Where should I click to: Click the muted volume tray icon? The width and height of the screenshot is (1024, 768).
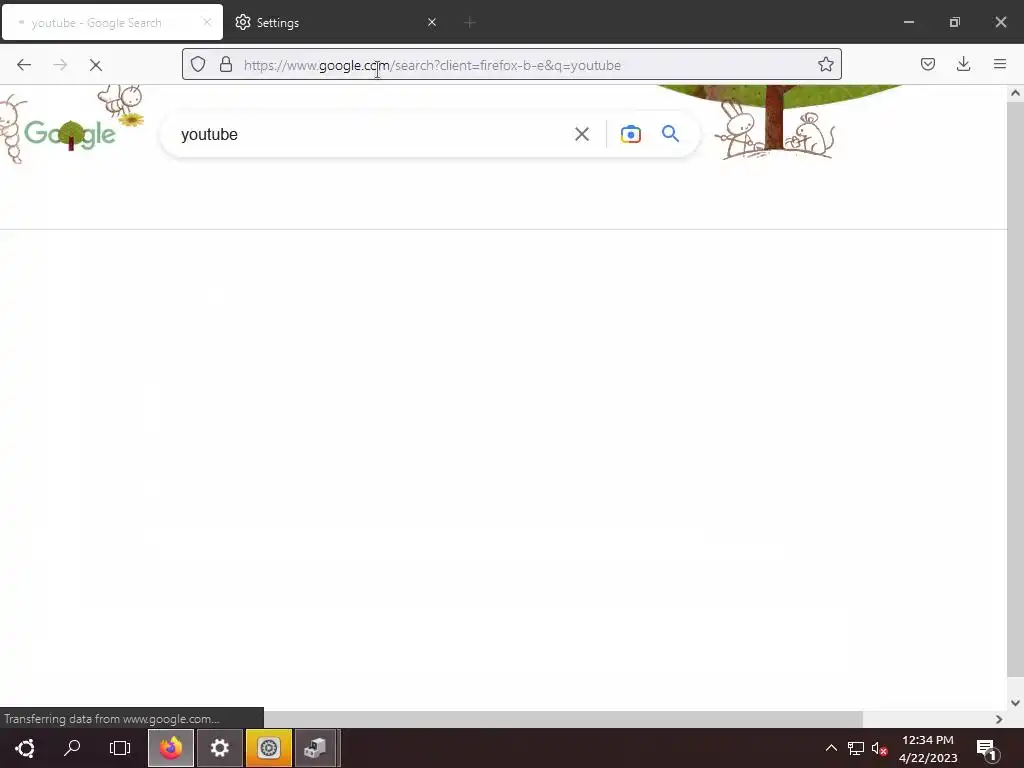tap(879, 748)
